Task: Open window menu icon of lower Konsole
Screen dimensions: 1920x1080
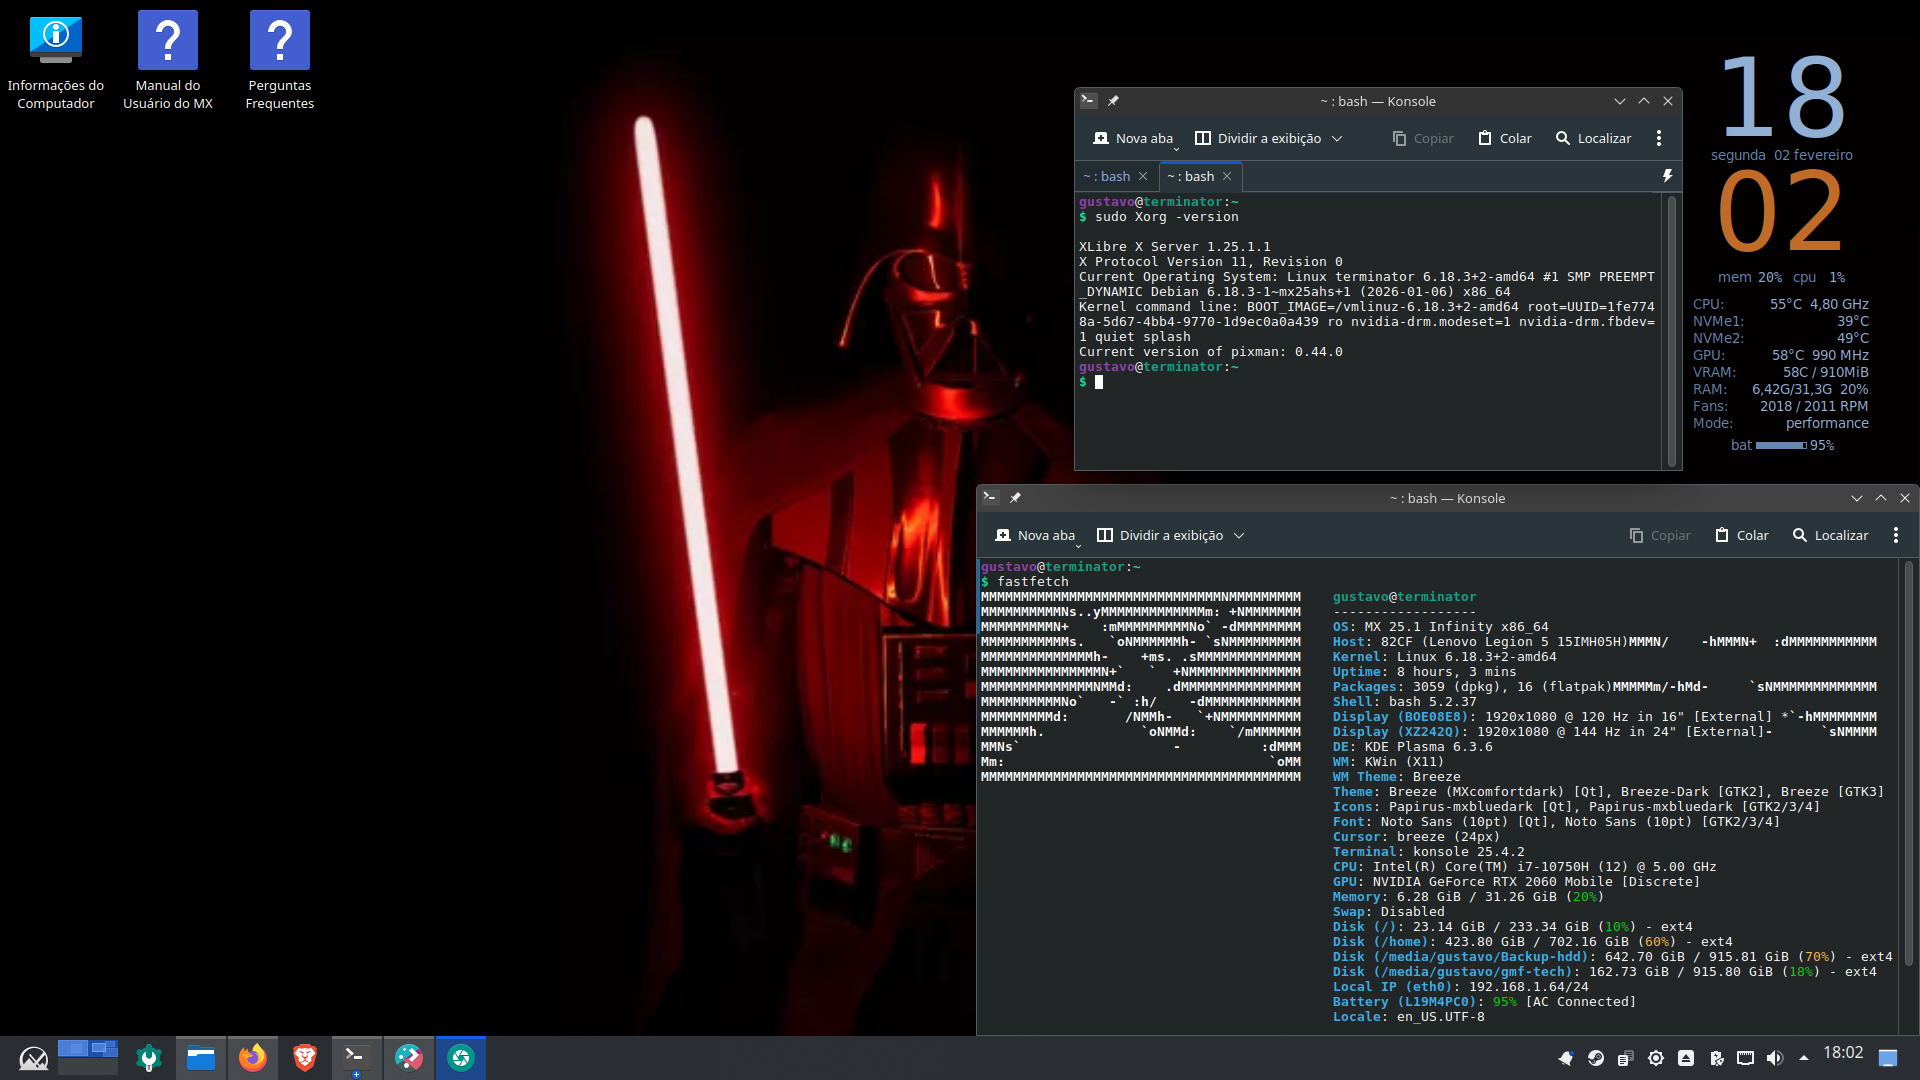Action: point(991,498)
